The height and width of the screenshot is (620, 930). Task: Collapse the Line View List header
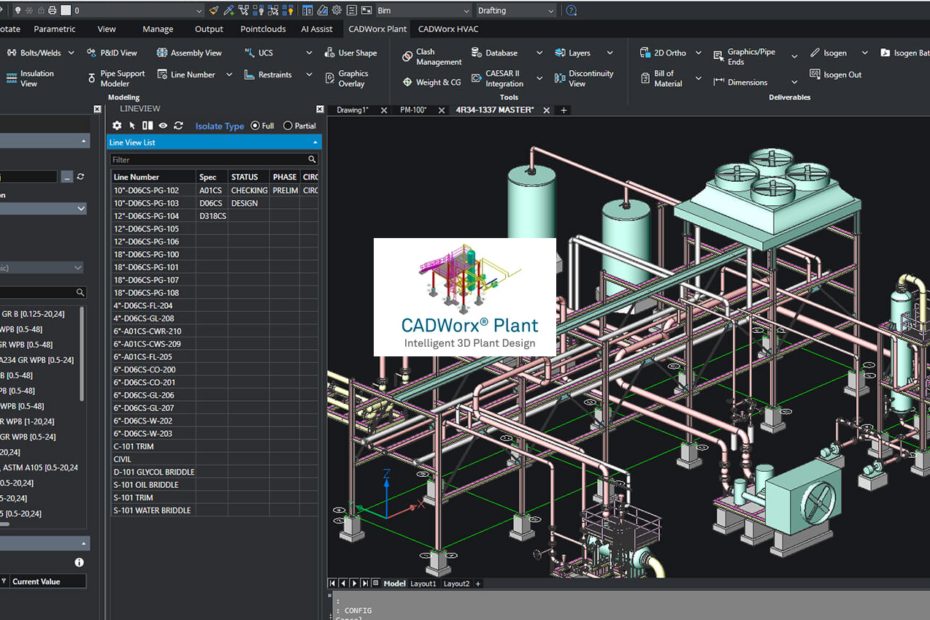[x=315, y=142]
